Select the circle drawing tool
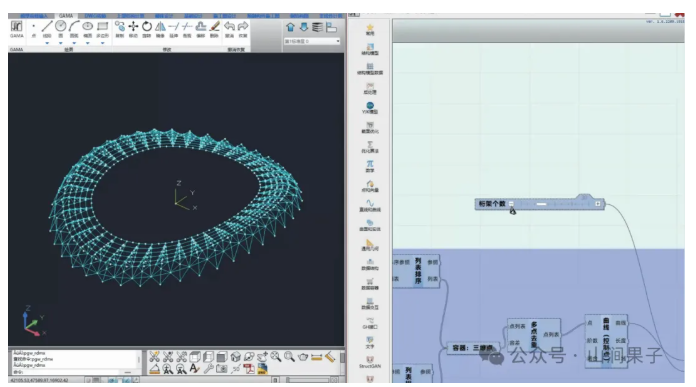This screenshot has width=696, height=387. [x=61, y=26]
